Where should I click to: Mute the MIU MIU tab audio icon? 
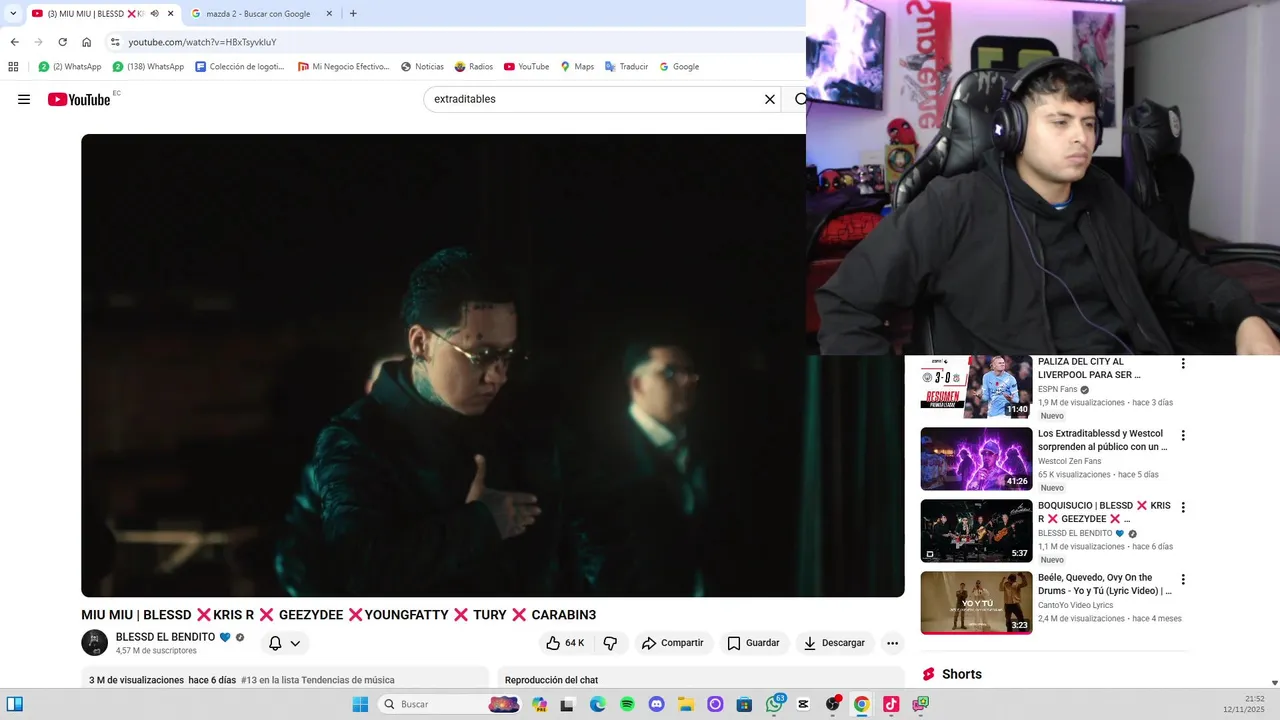[154, 14]
